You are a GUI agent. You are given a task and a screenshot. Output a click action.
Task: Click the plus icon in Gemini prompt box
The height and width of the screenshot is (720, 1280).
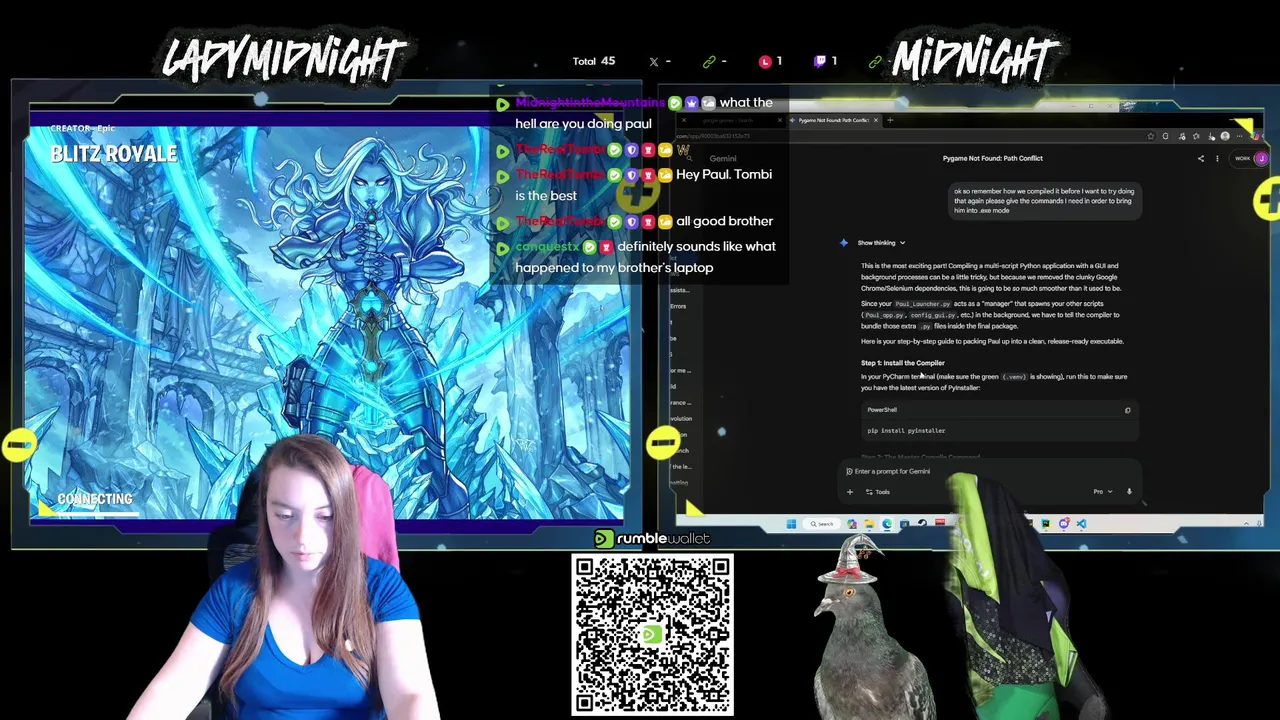click(x=850, y=491)
